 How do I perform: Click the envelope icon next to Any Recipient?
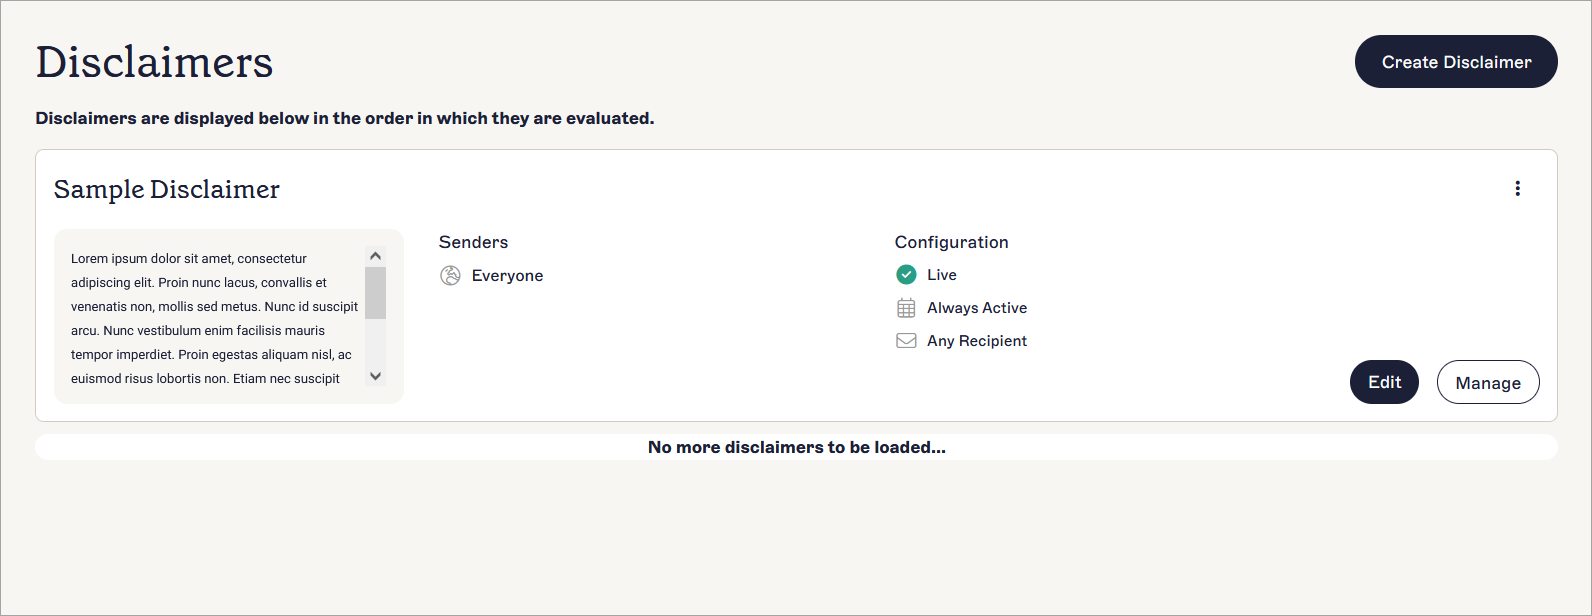pyautogui.click(x=906, y=340)
